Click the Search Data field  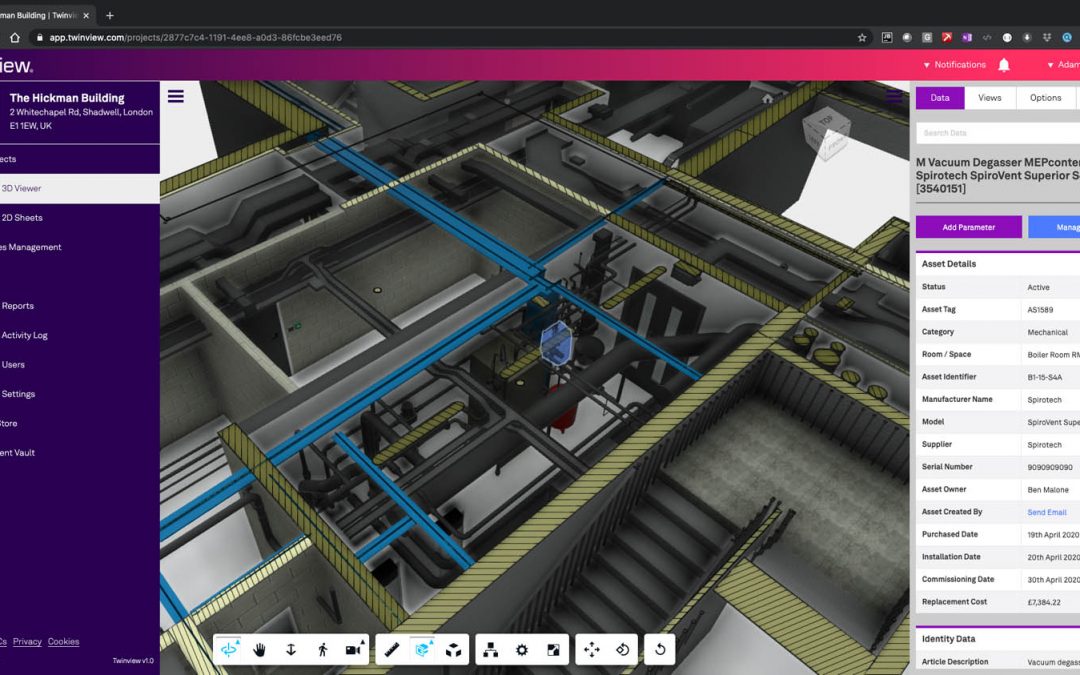coord(998,133)
